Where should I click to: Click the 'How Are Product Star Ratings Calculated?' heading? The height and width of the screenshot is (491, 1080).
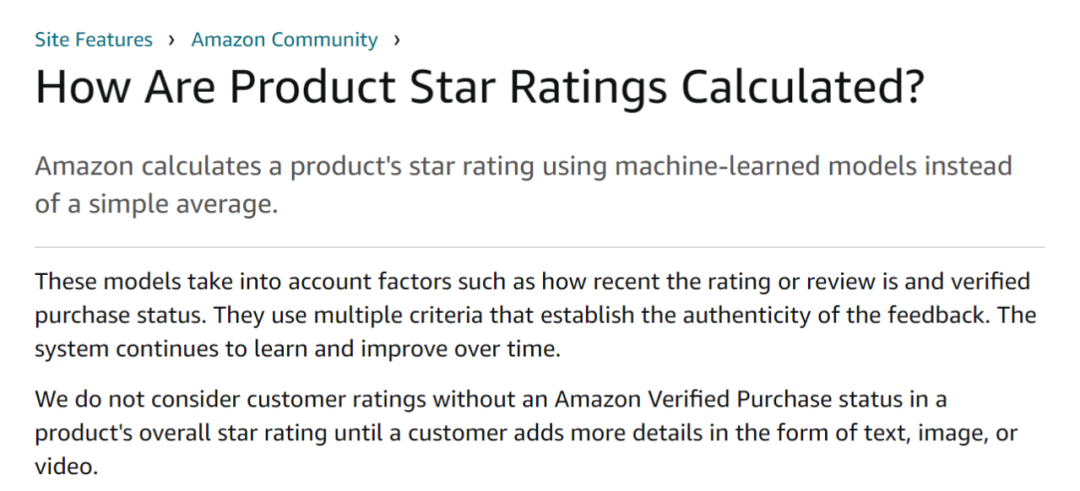[479, 87]
